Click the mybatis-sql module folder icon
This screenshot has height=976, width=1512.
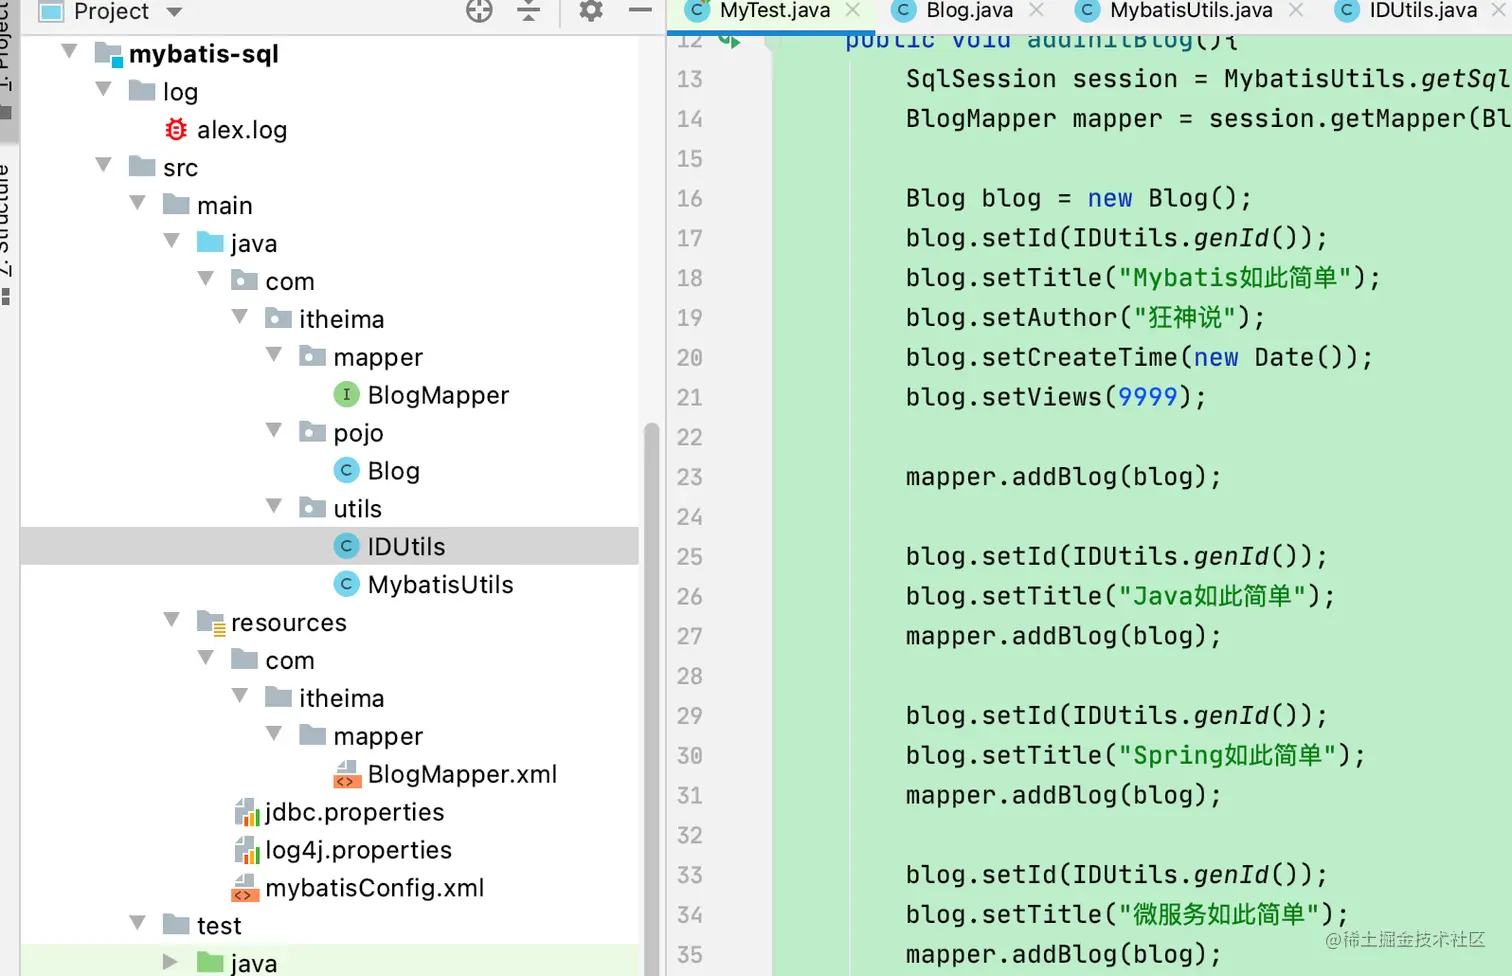coord(108,54)
